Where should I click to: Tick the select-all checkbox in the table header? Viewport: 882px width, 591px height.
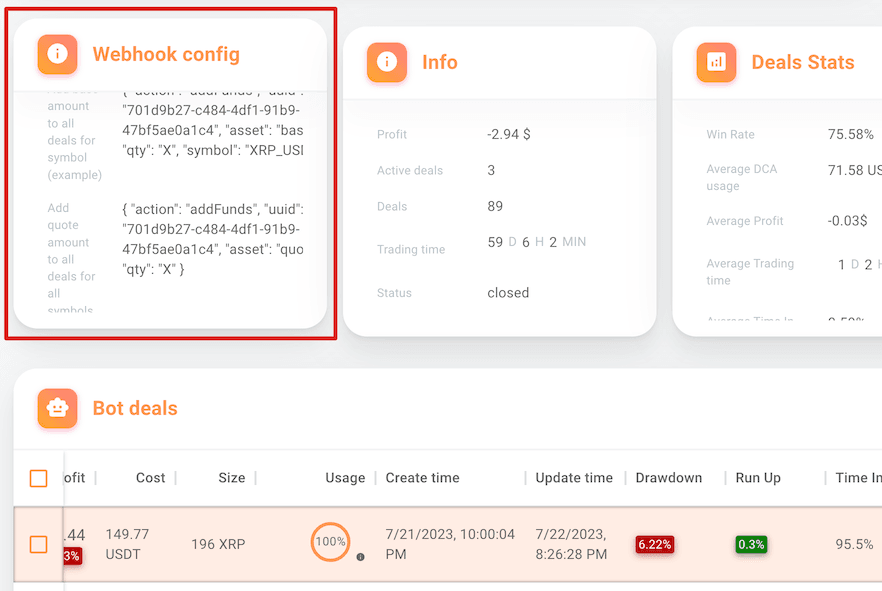(x=39, y=478)
